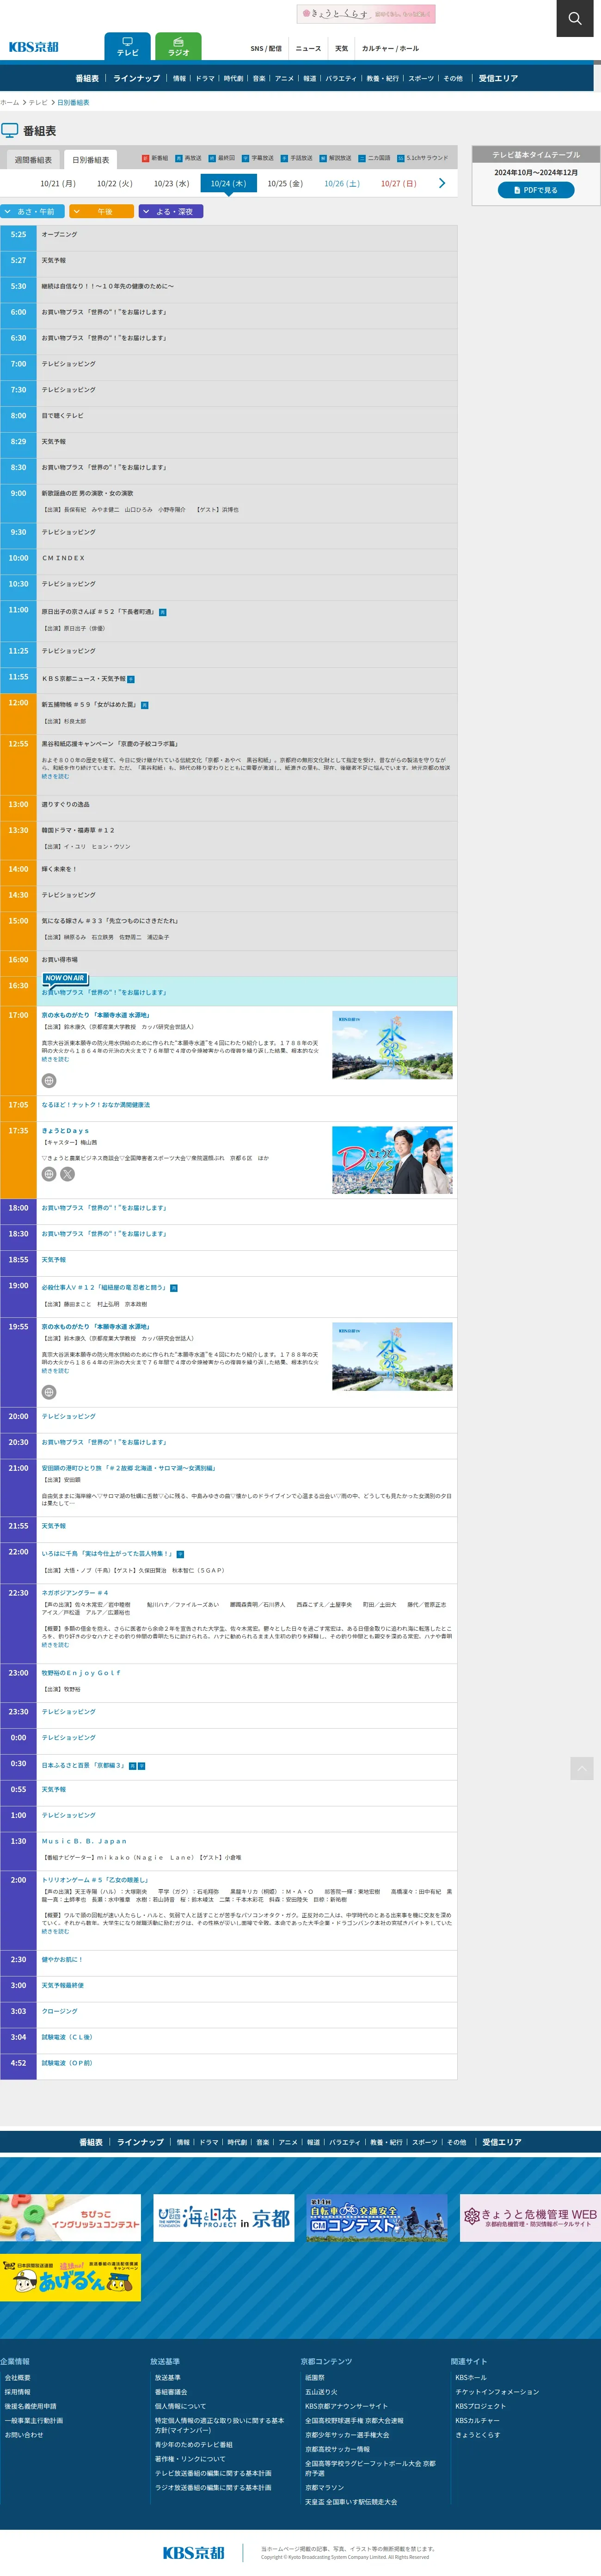Open NOW ON AIR お買い物プラス program at 16:30
The image size is (601, 2576).
104,992
